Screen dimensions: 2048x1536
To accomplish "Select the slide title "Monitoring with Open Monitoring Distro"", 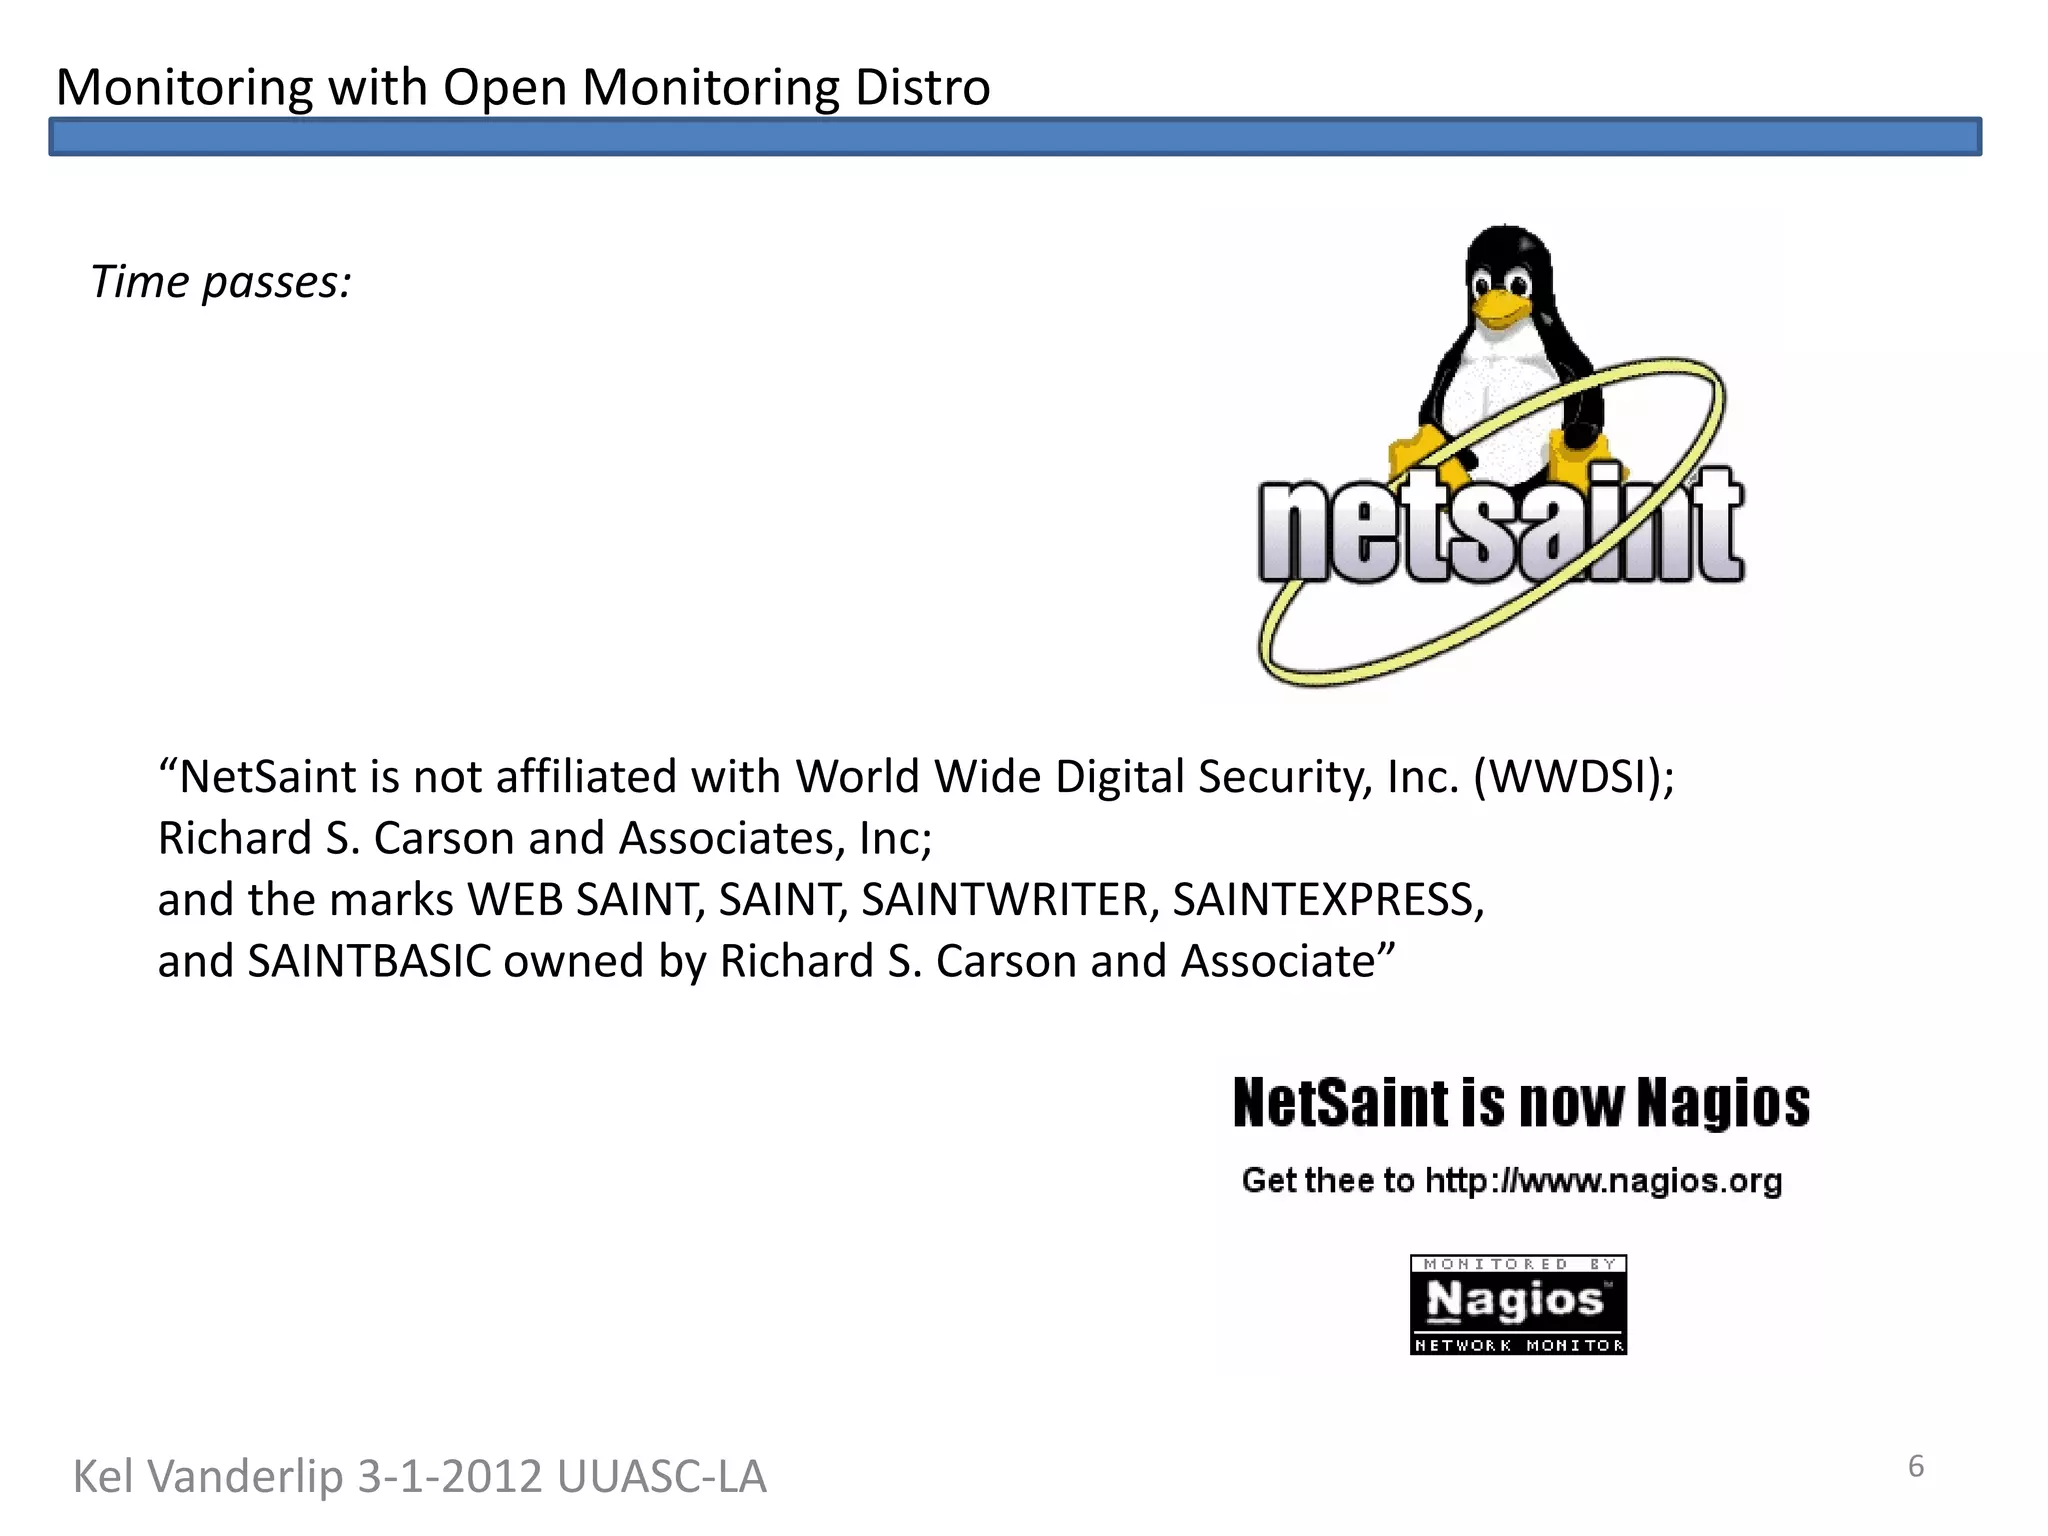I will 523,87.
